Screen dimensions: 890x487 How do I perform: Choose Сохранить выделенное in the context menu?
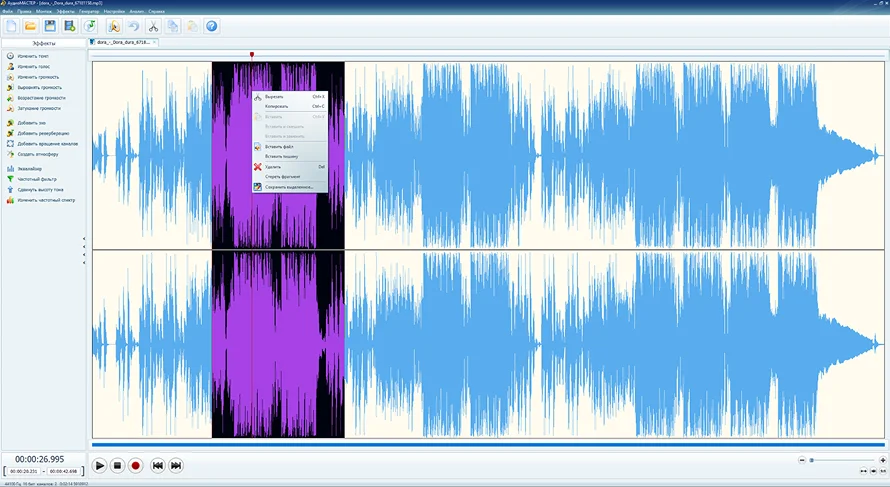[289, 187]
